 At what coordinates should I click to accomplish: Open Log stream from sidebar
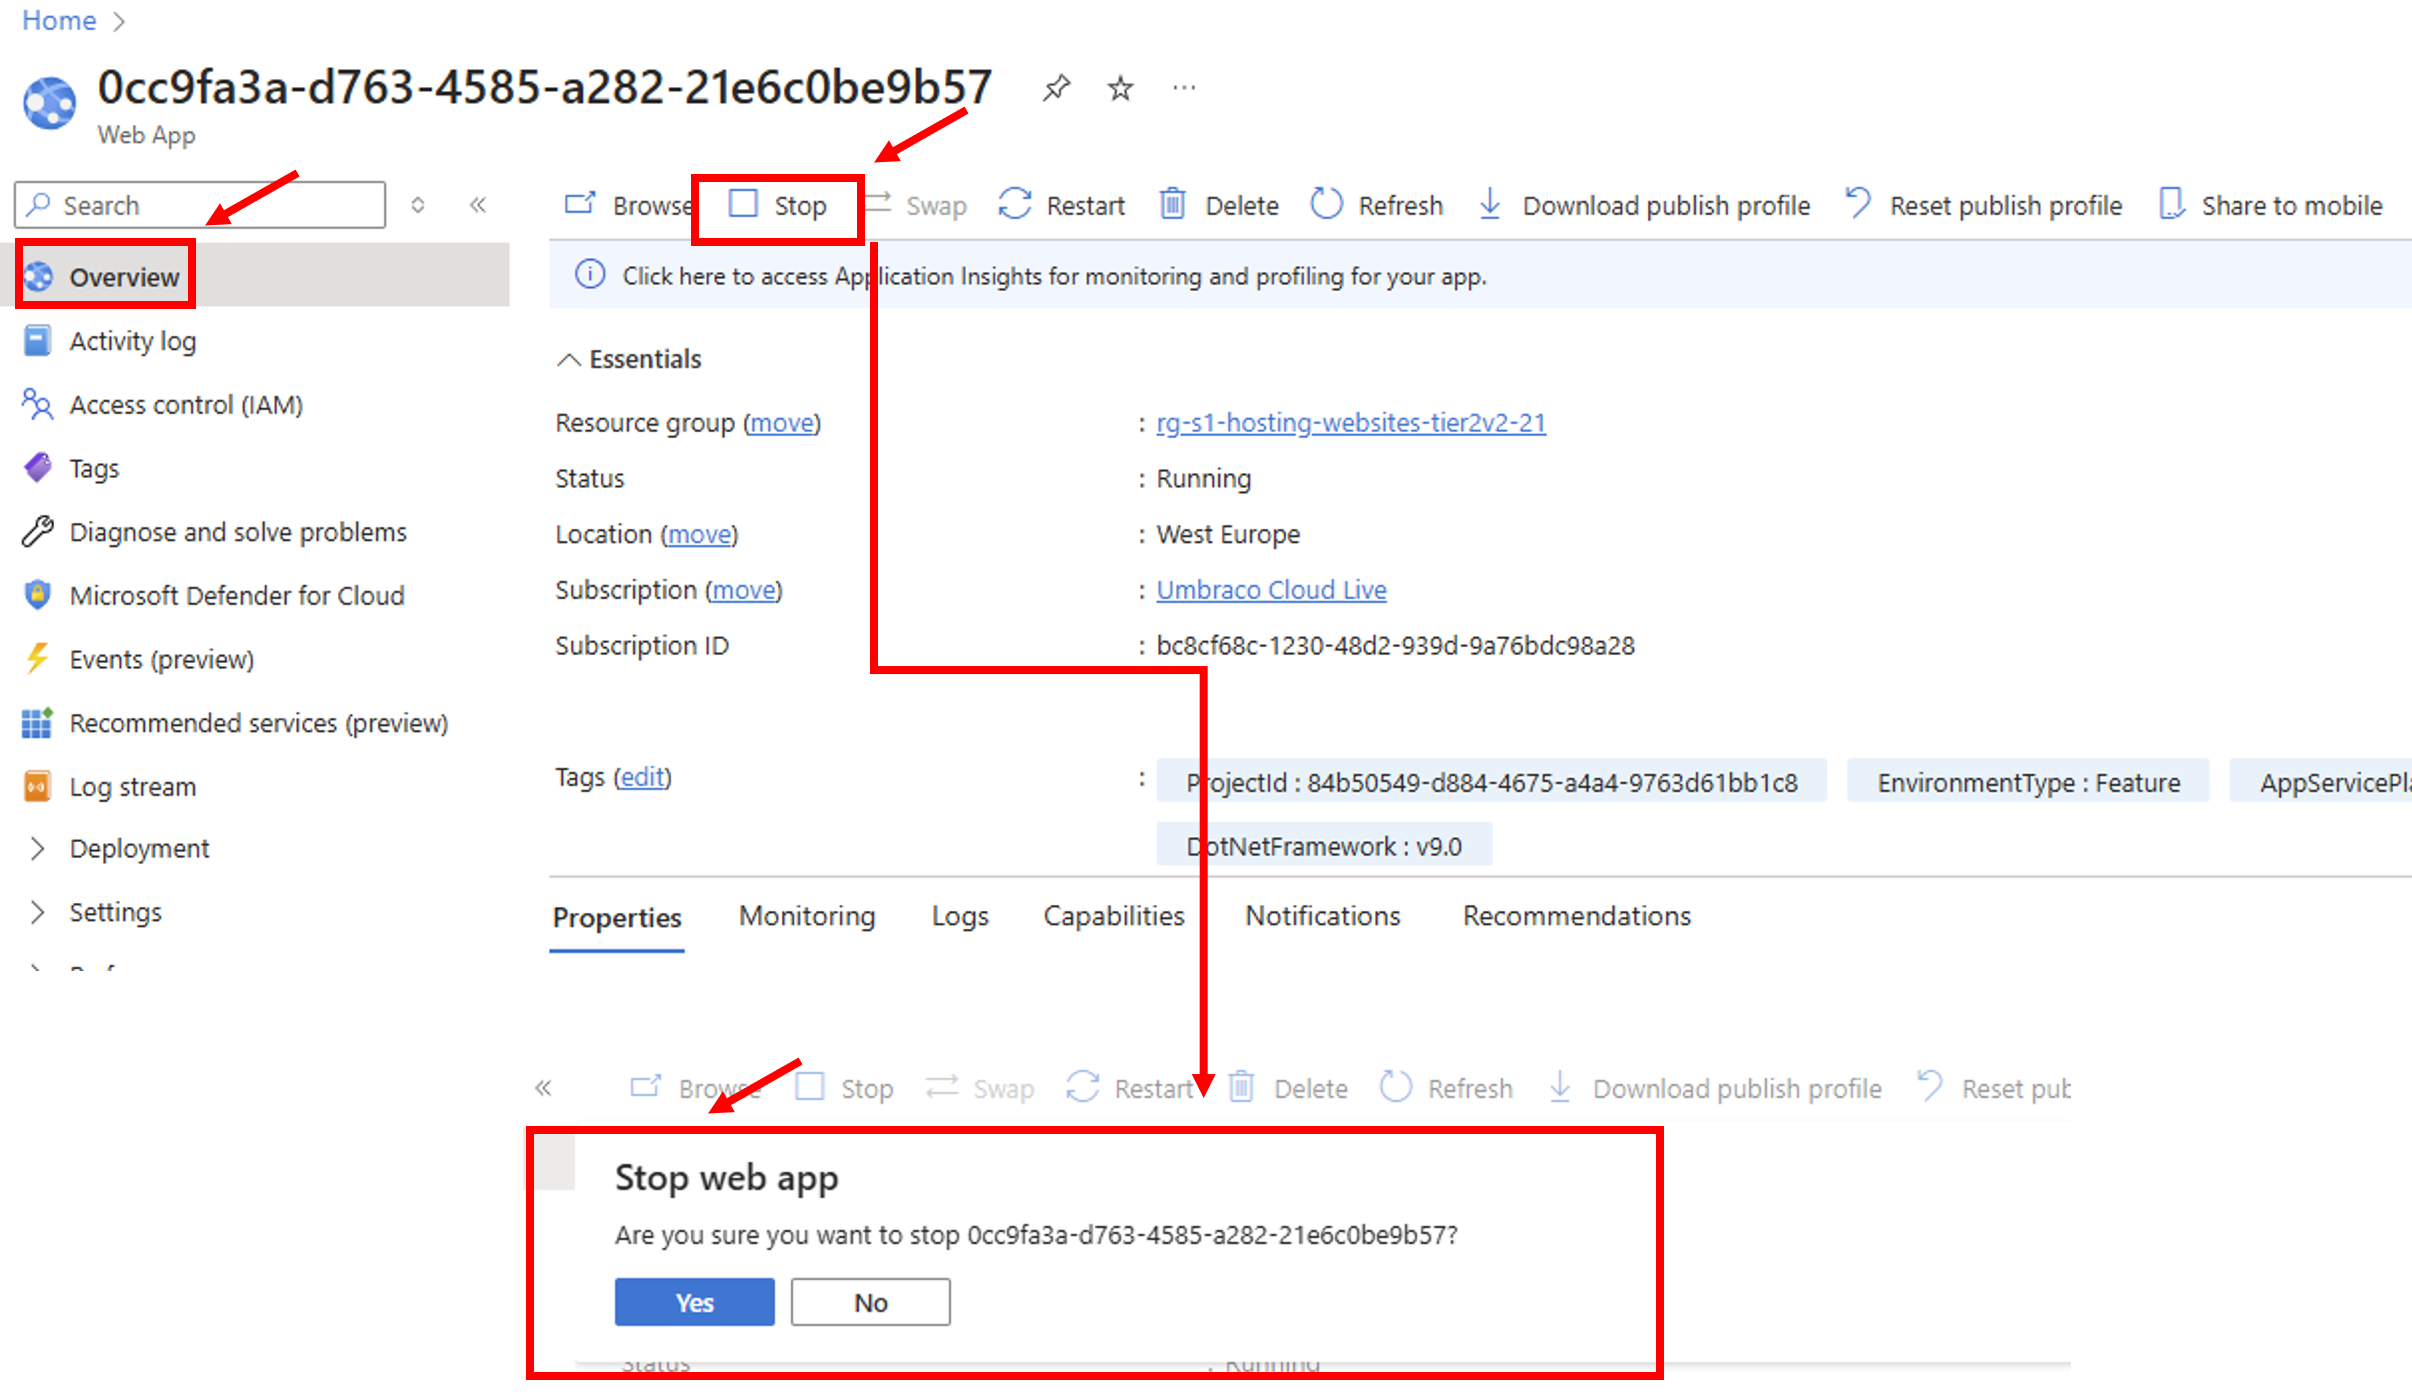[132, 786]
